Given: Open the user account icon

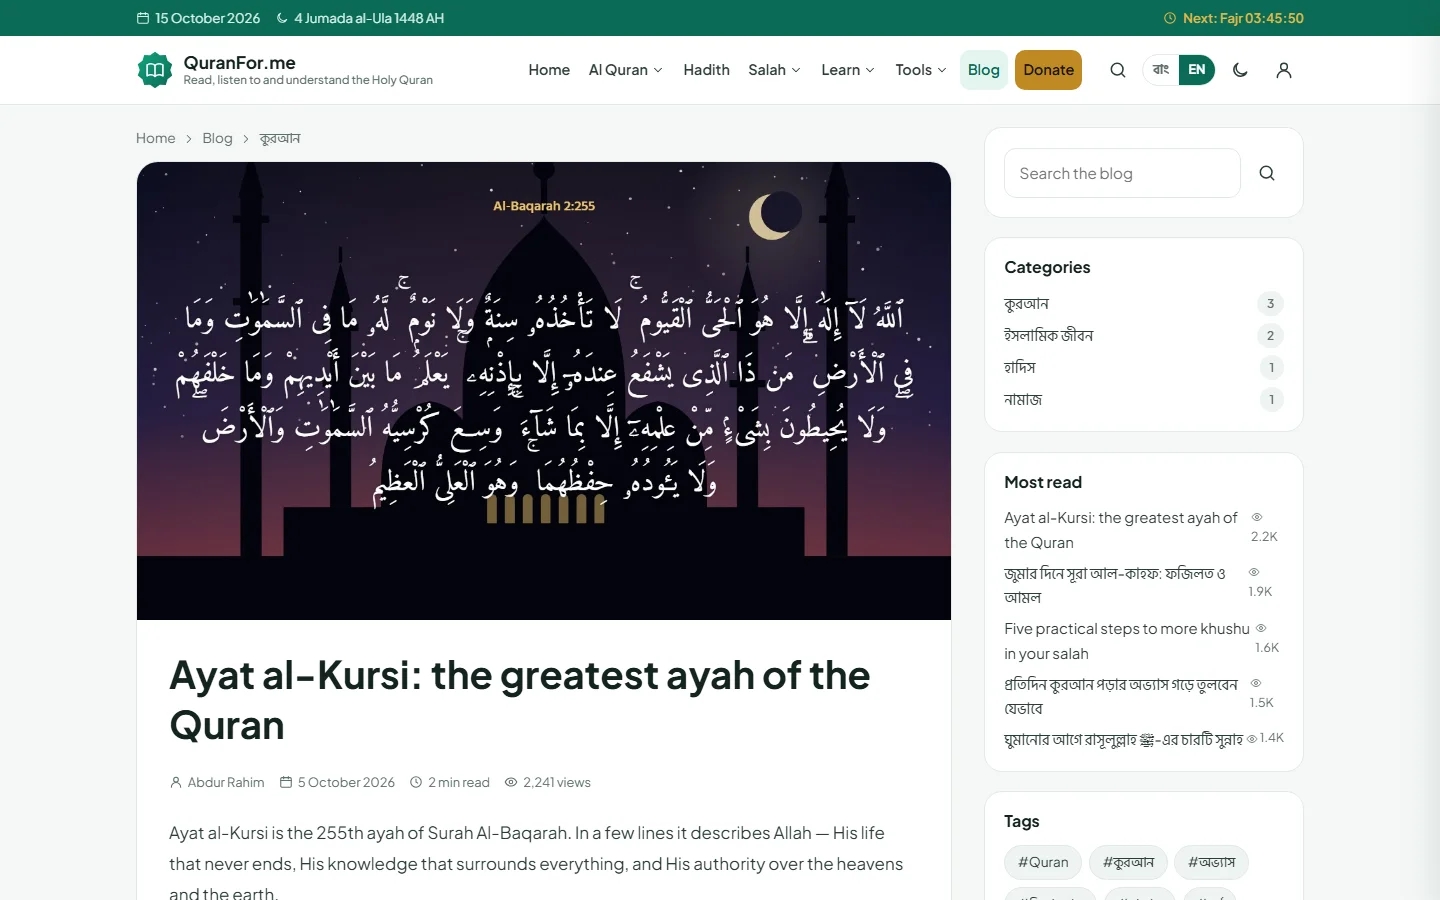Looking at the screenshot, I should coord(1284,70).
